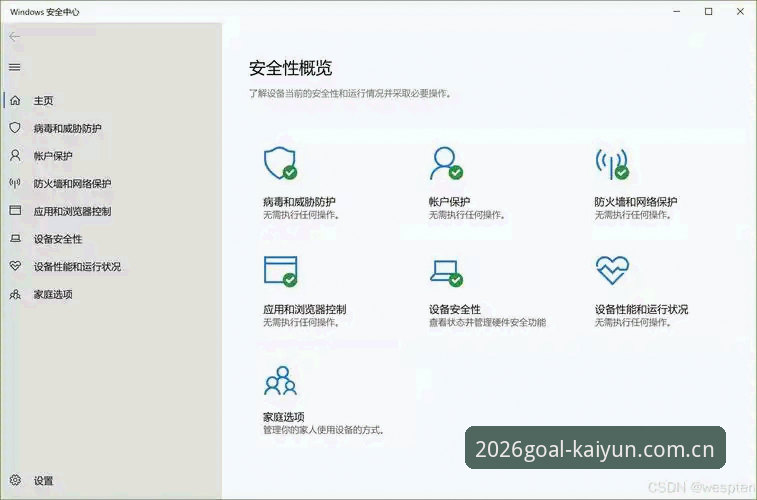The height and width of the screenshot is (500, 757).
Task: Click the laptop icon for 设备安全性 in sidebar
Action: (x=15, y=238)
